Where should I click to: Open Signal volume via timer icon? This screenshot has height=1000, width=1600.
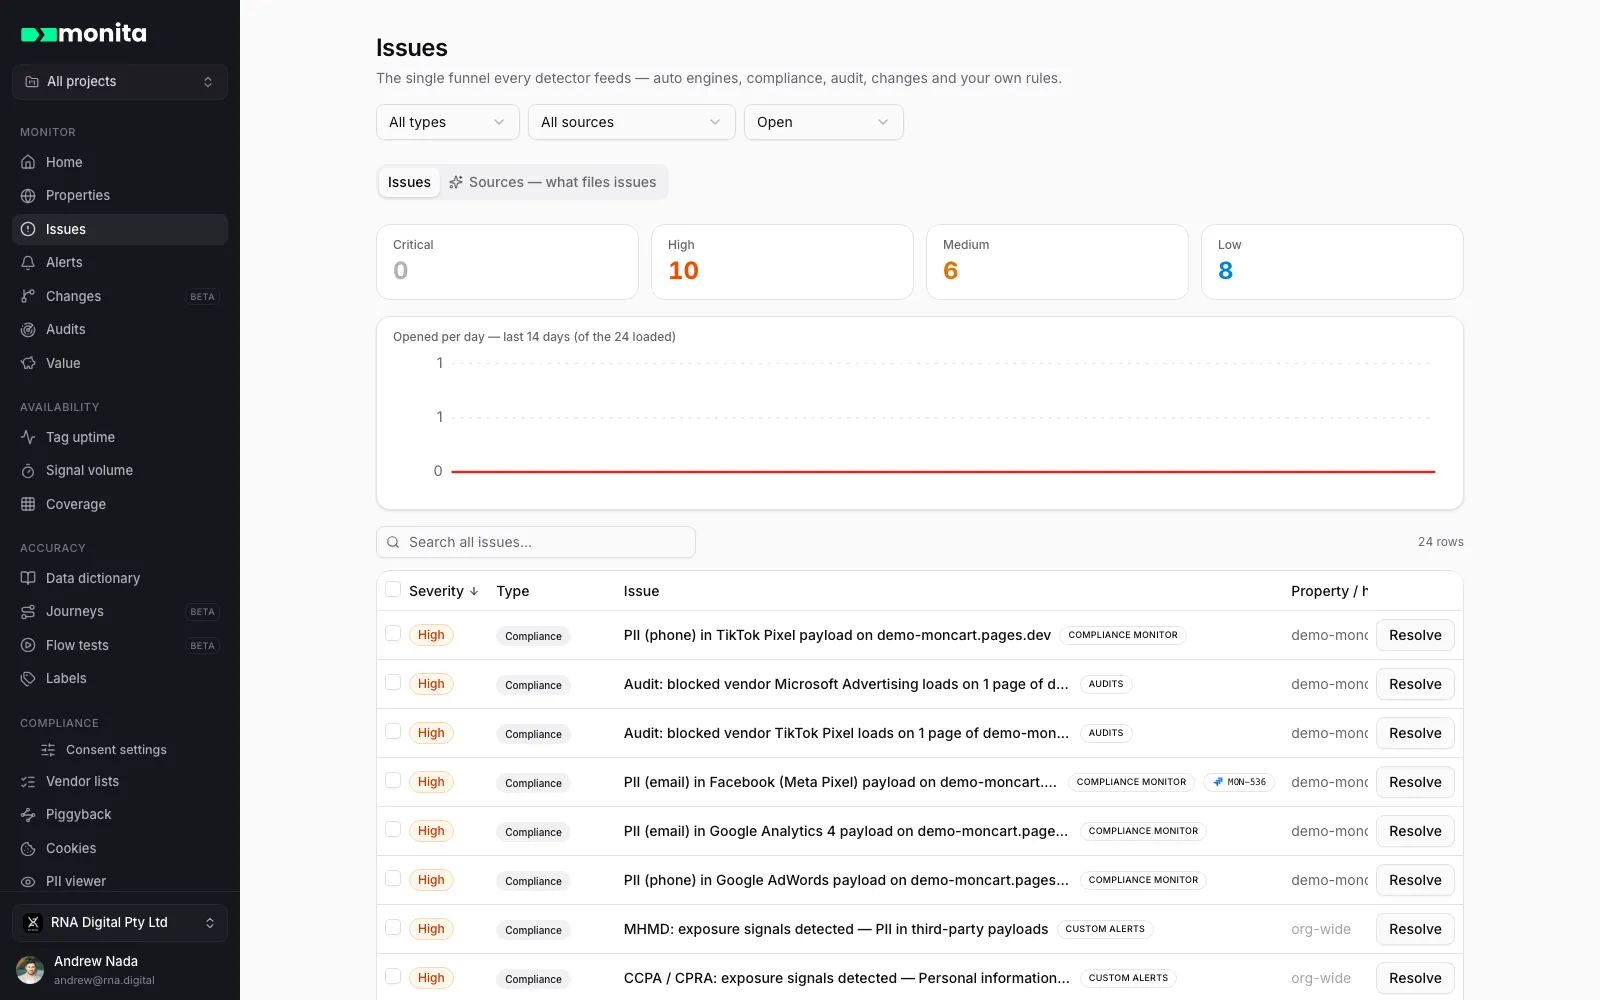click(28, 470)
